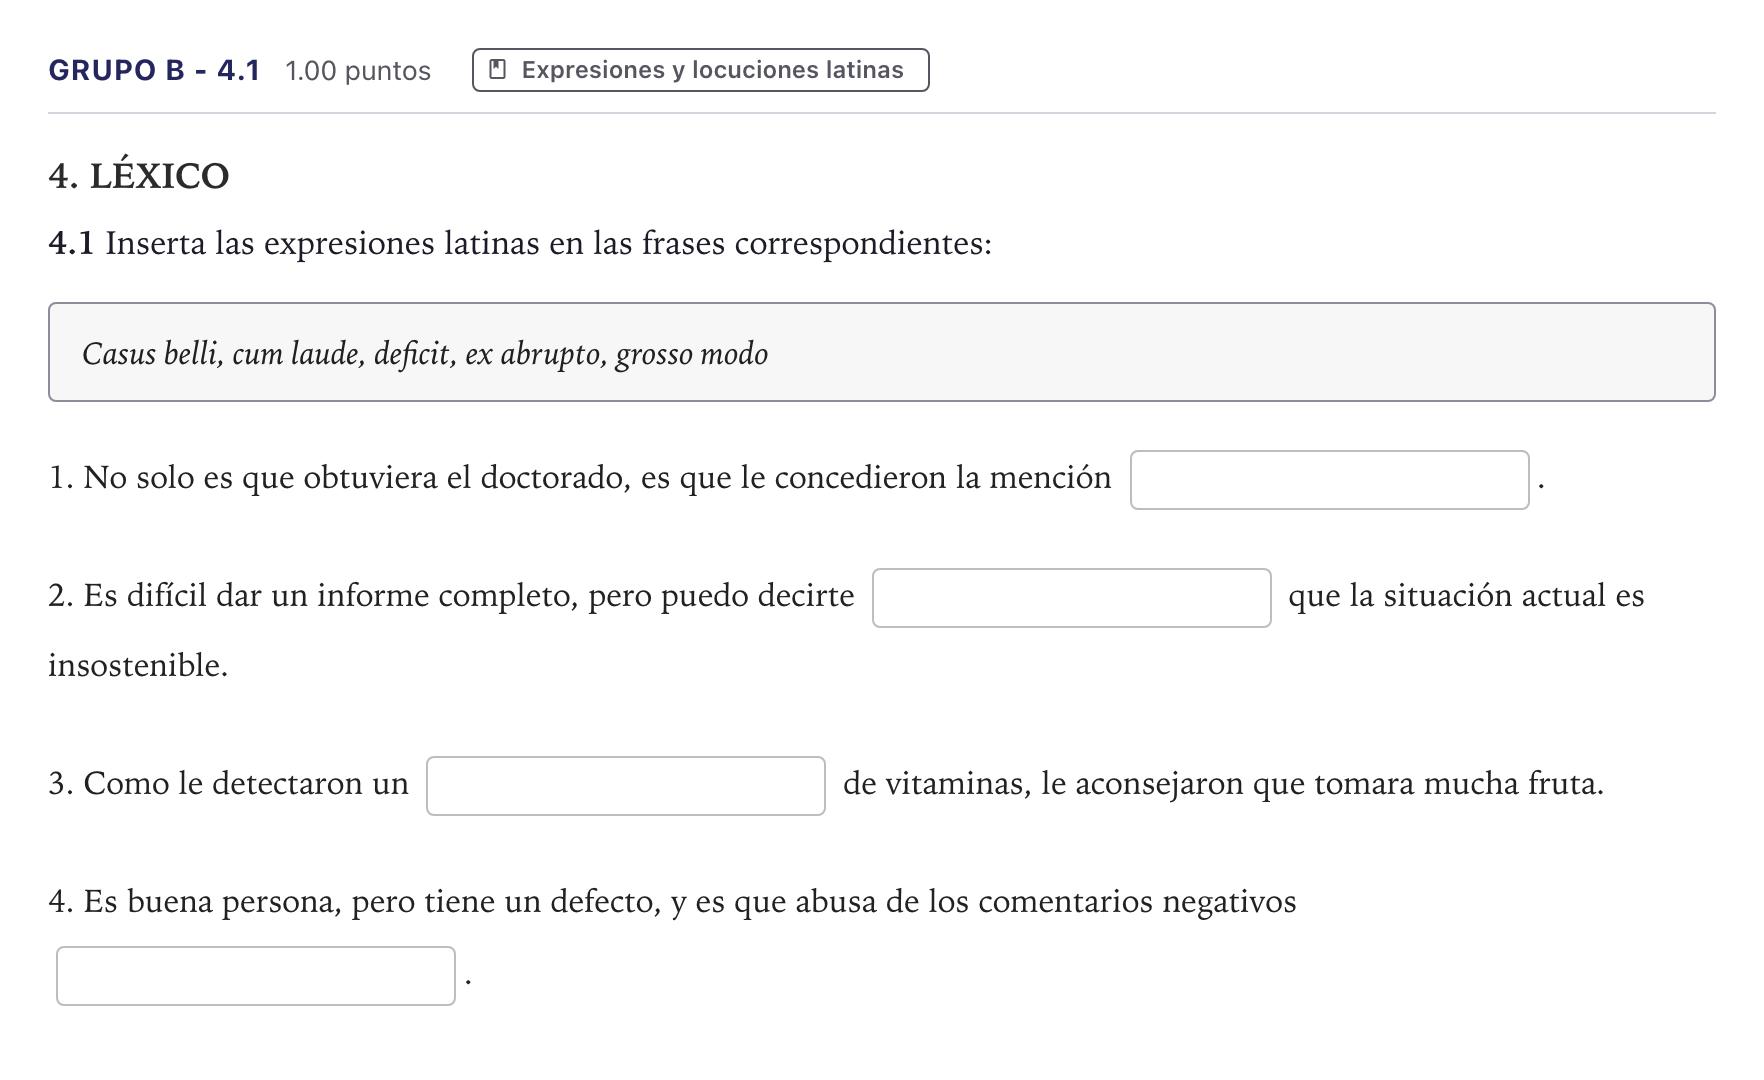Click the '4. LÉXICO' section heading

[139, 176]
